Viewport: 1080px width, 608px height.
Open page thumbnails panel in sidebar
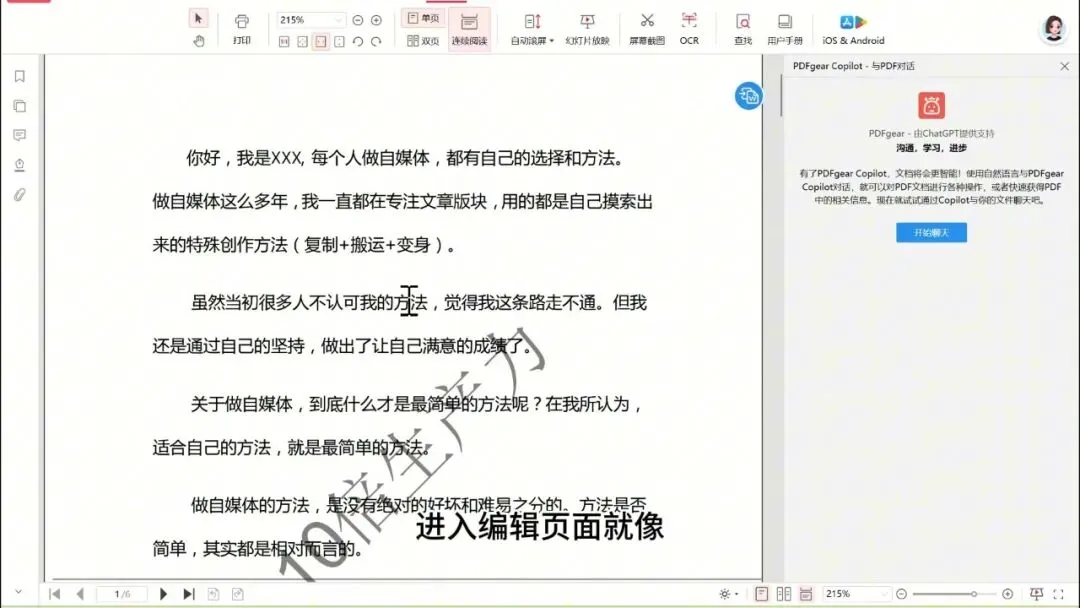click(x=20, y=106)
